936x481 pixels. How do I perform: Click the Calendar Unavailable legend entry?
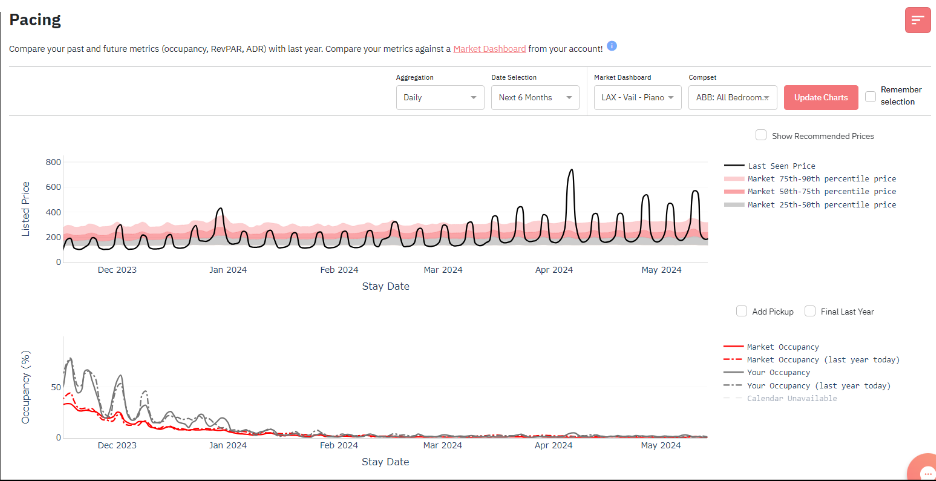(791, 398)
